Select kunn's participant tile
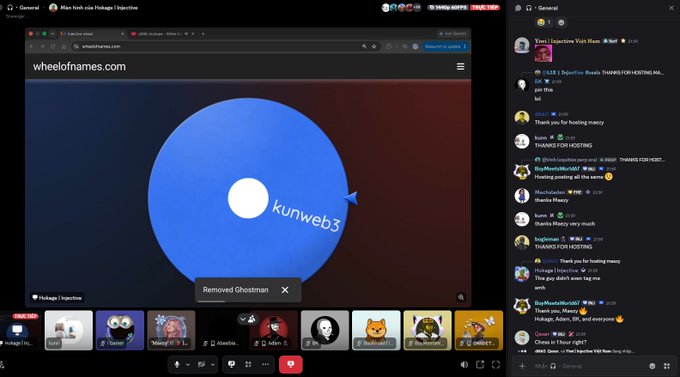The height and width of the screenshot is (377, 680). point(69,330)
